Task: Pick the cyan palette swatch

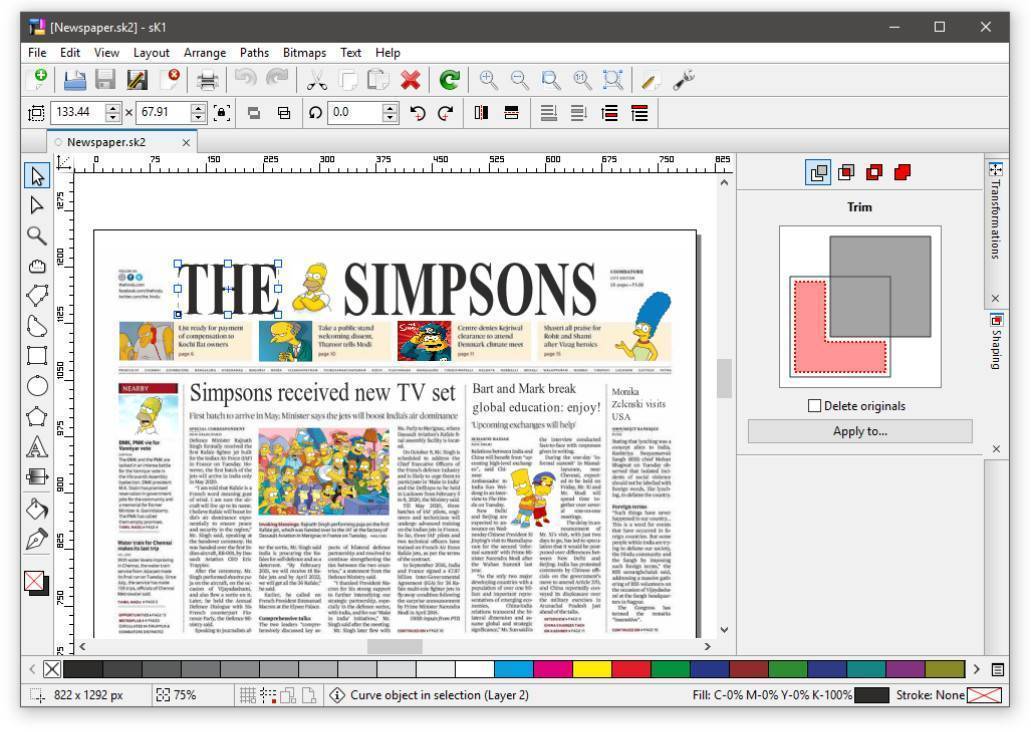Action: 514,670
